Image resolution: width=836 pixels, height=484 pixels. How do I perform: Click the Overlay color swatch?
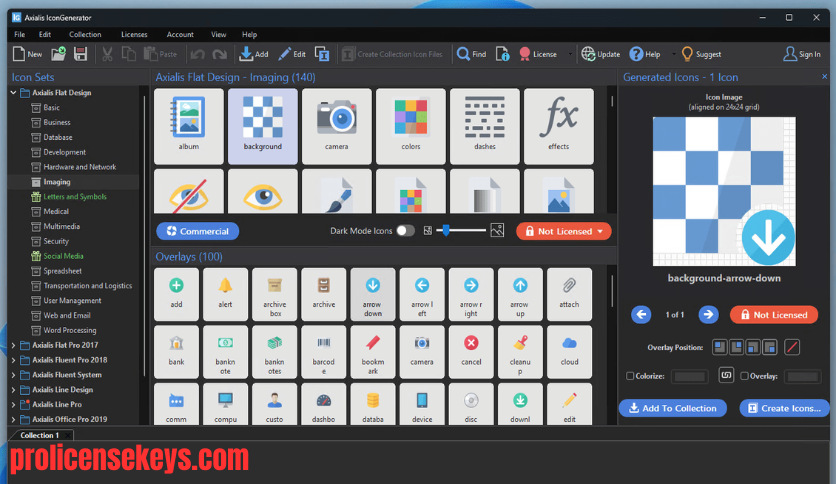pos(802,376)
